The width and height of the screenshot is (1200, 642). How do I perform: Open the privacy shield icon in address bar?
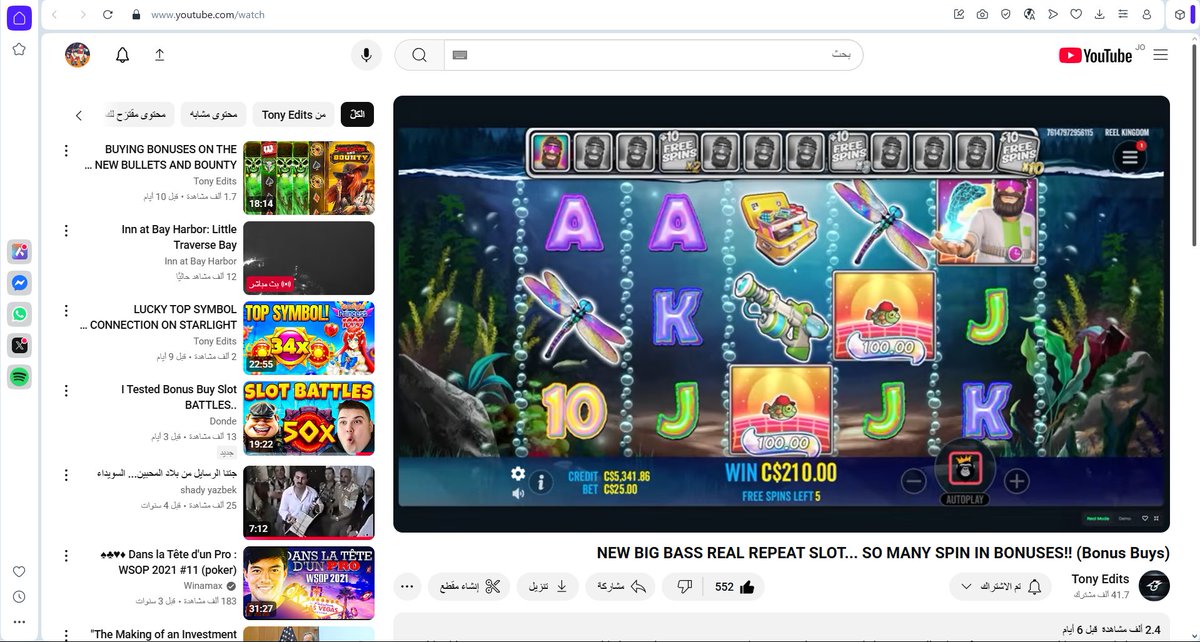(1006, 15)
